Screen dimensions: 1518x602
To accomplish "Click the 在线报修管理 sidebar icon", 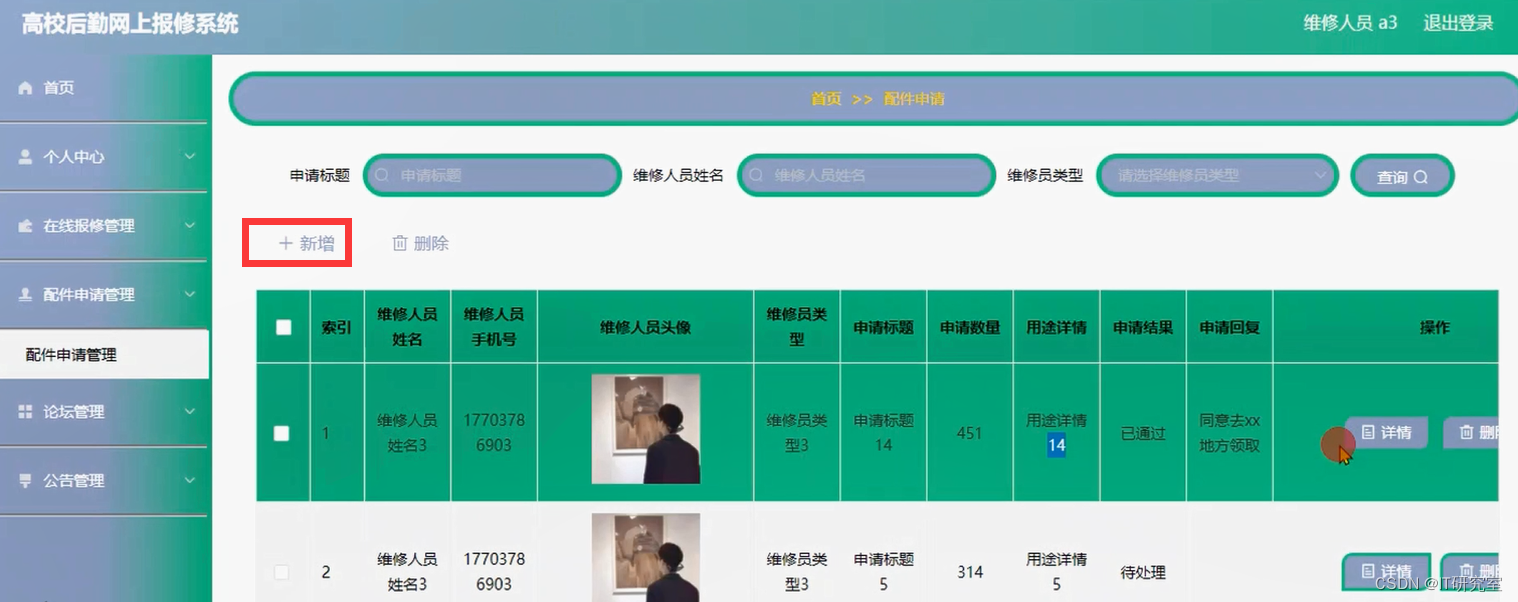I will [x=25, y=225].
